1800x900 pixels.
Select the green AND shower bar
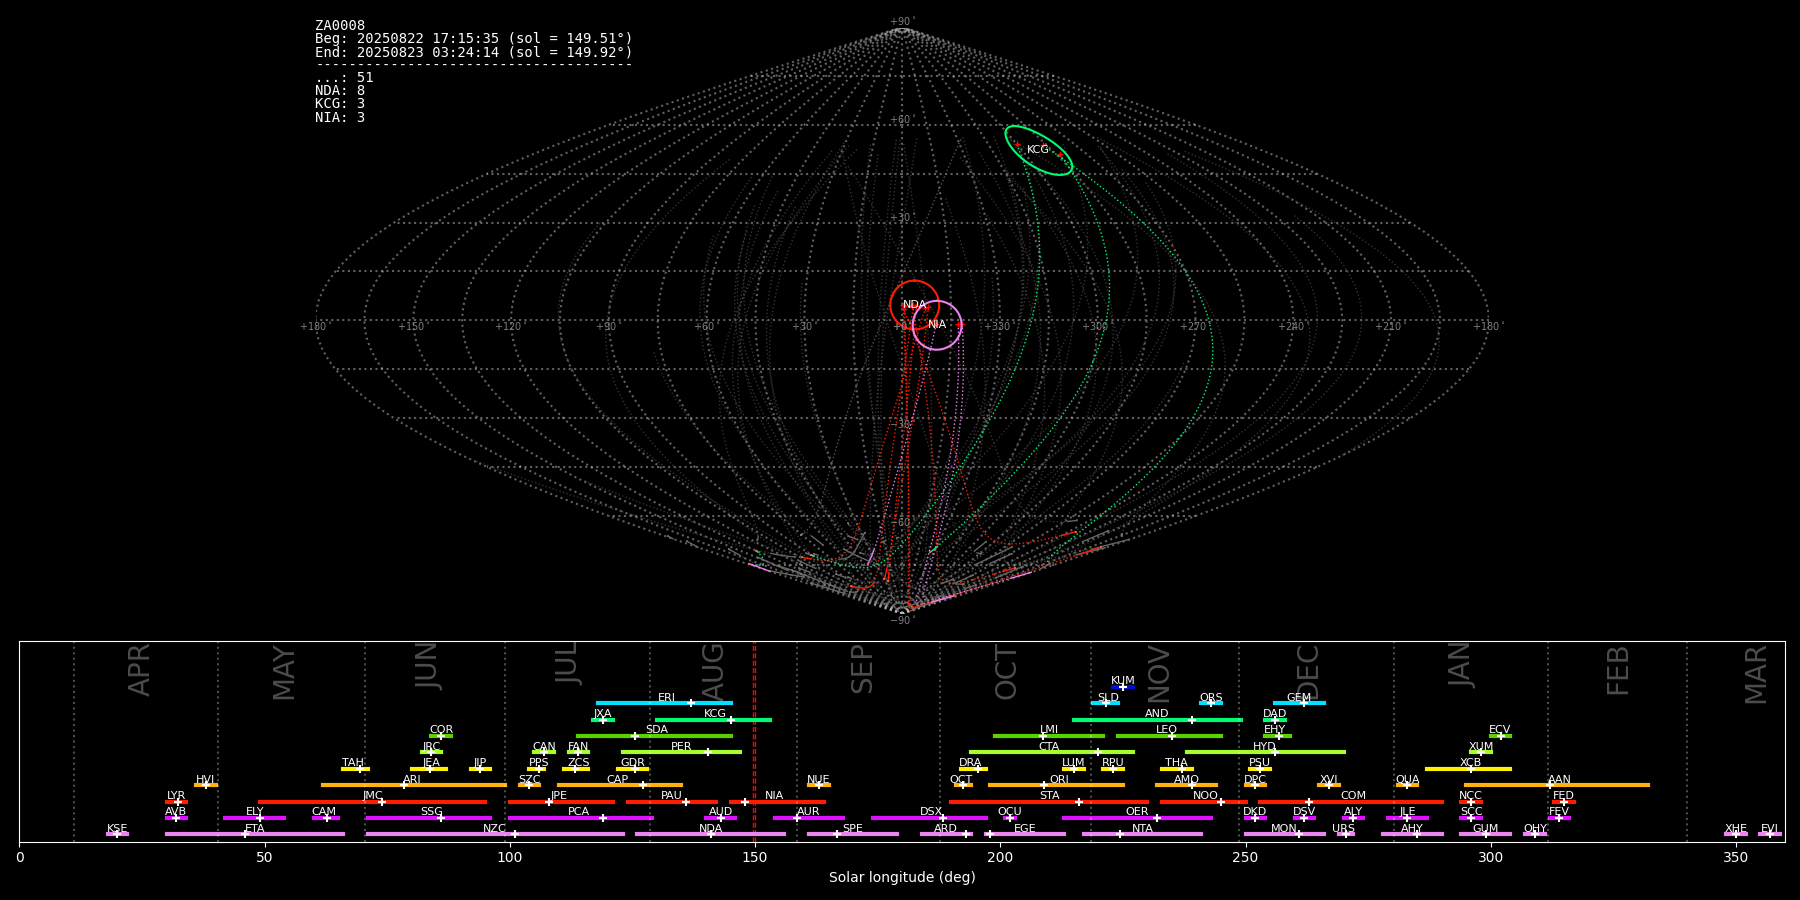click(x=1157, y=719)
